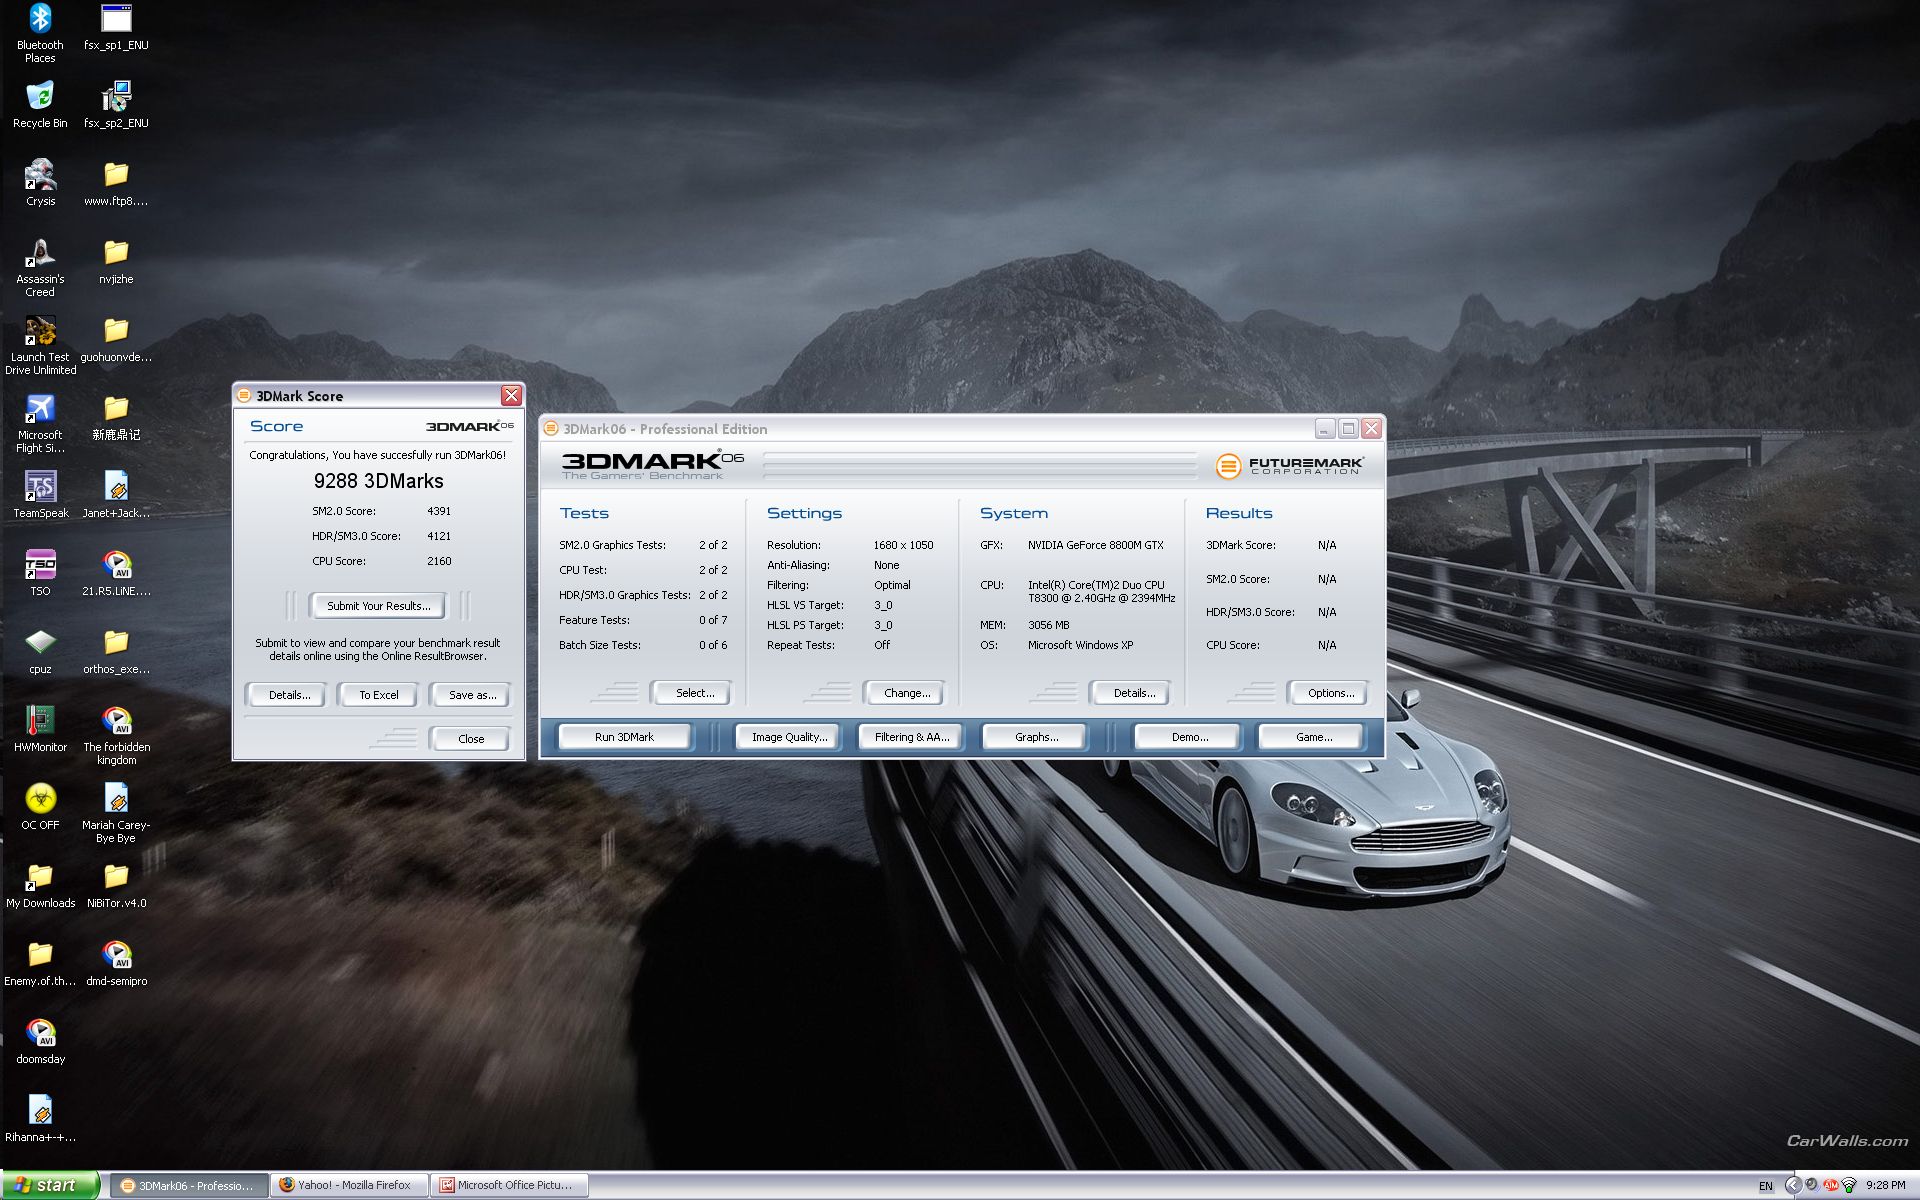This screenshot has width=1920, height=1200.
Task: Click "1680 x 1050" resolution value
Action: (903, 545)
